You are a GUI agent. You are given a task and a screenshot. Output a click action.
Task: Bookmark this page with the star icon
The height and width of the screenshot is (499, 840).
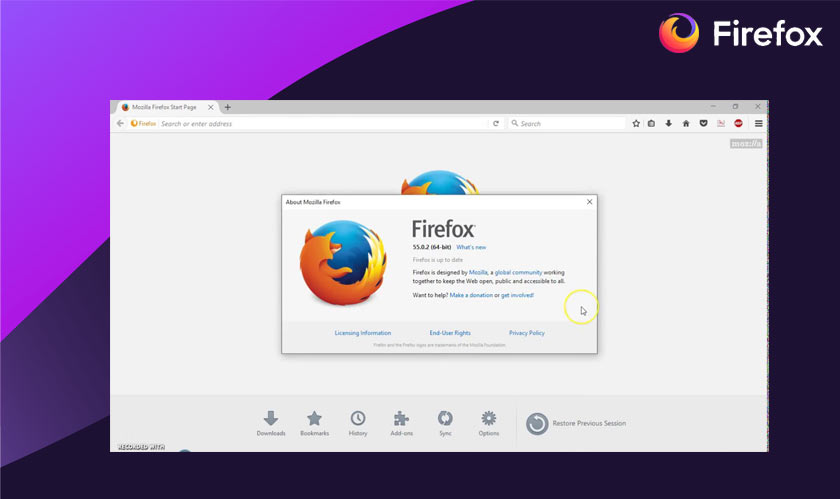click(x=636, y=123)
